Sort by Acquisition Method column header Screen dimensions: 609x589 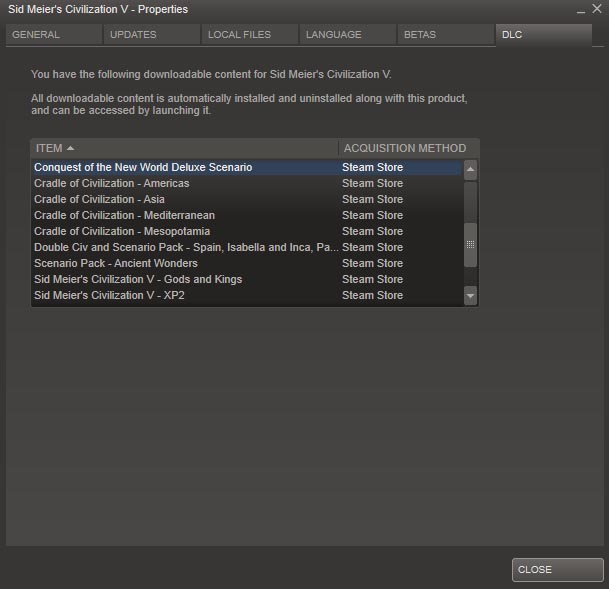409,148
